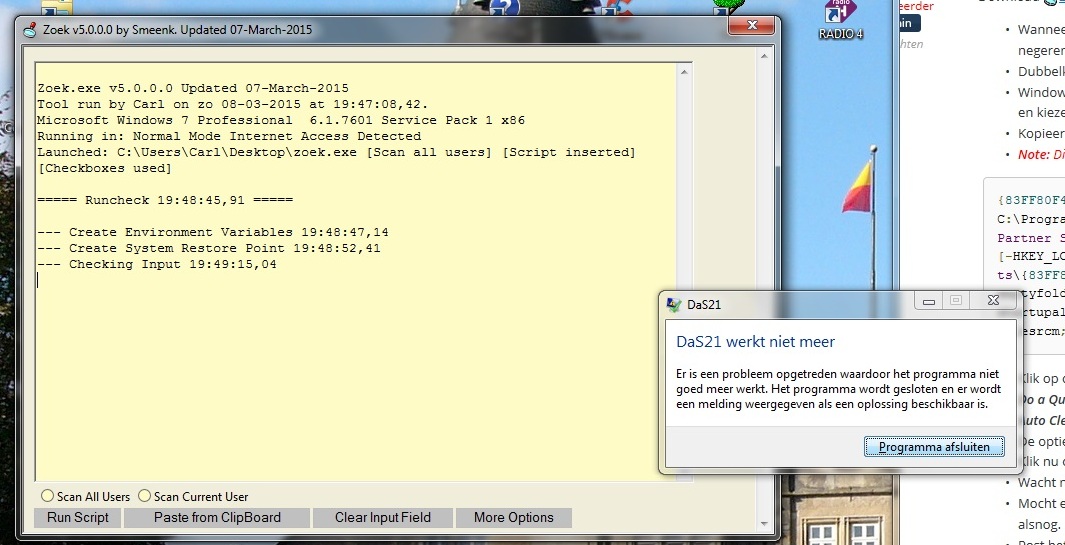Open the RADIO 4 desktop shortcut
Image resolution: width=1065 pixels, height=545 pixels.
point(841,20)
